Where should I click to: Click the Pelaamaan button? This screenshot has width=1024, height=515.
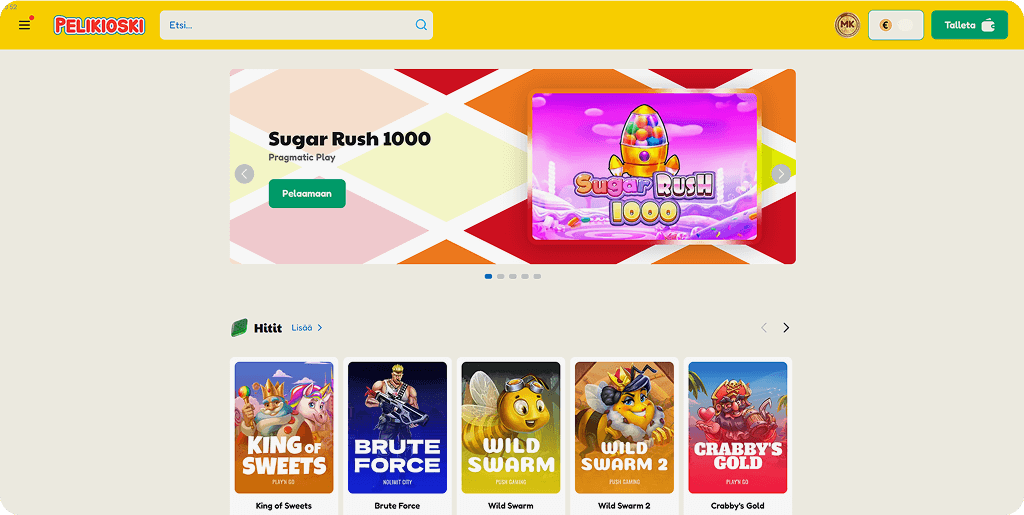click(x=307, y=194)
